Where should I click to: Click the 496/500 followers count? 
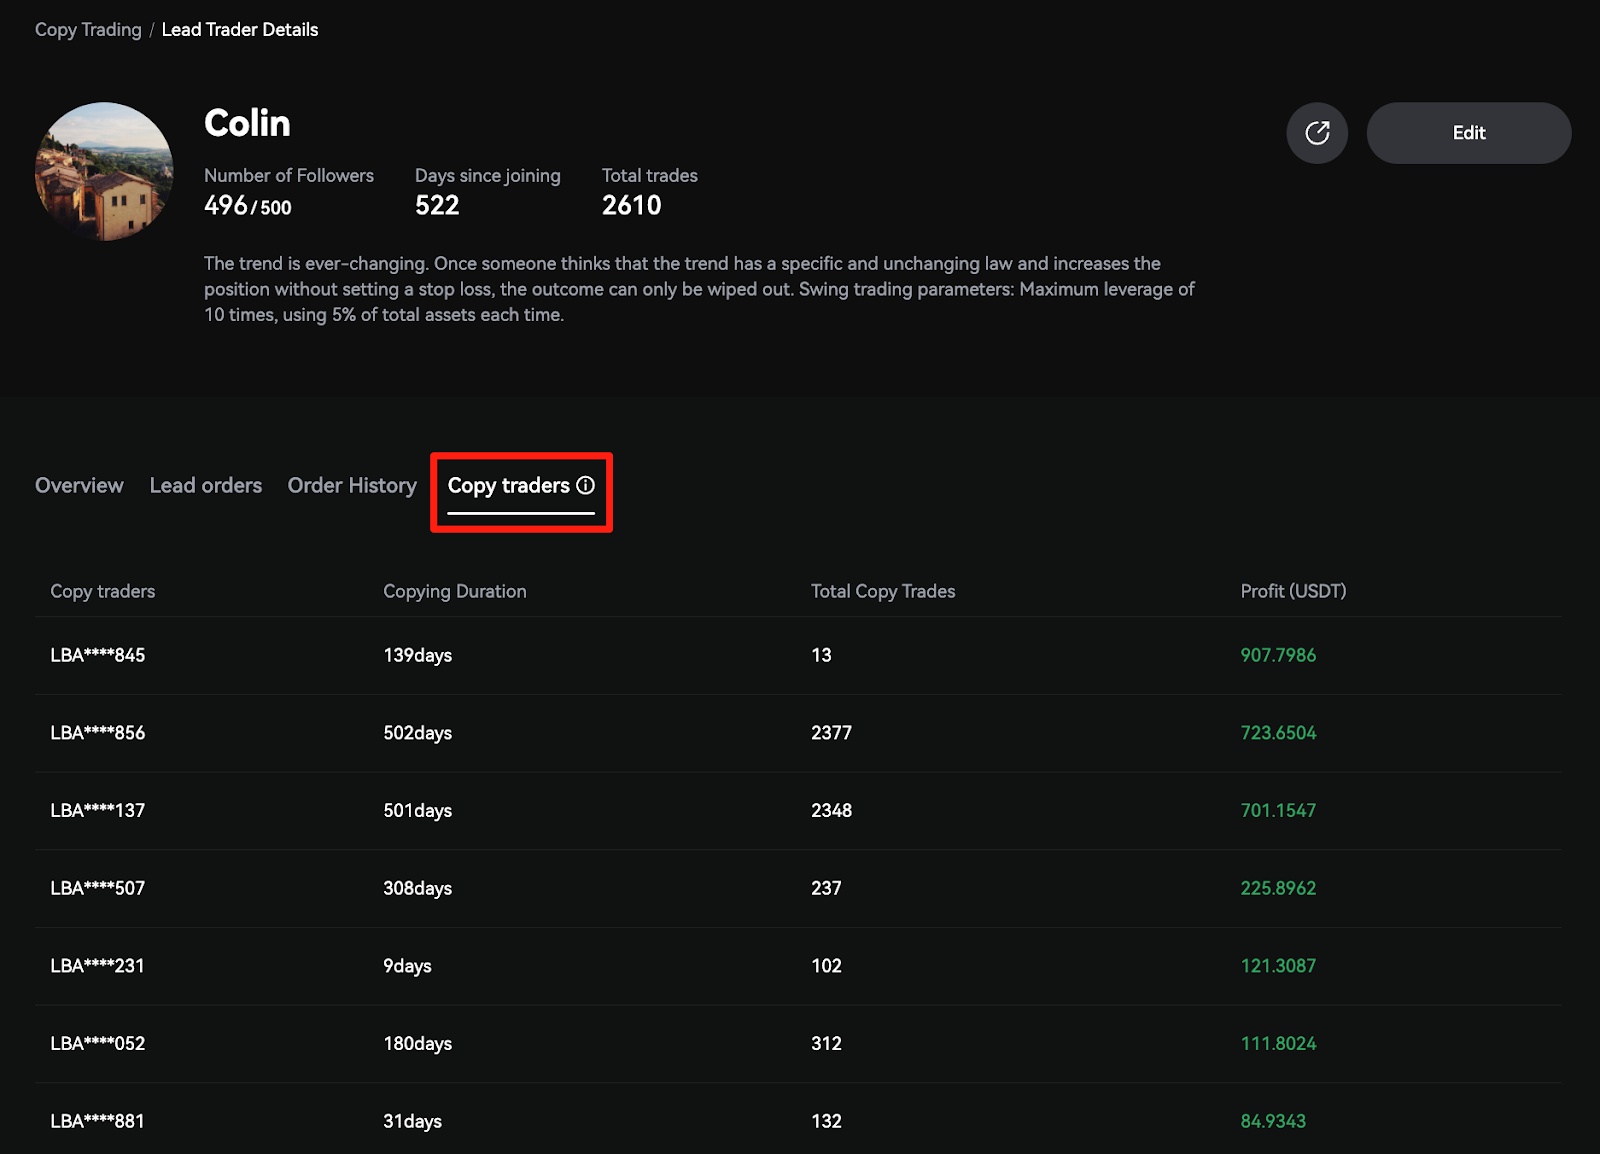click(x=248, y=206)
